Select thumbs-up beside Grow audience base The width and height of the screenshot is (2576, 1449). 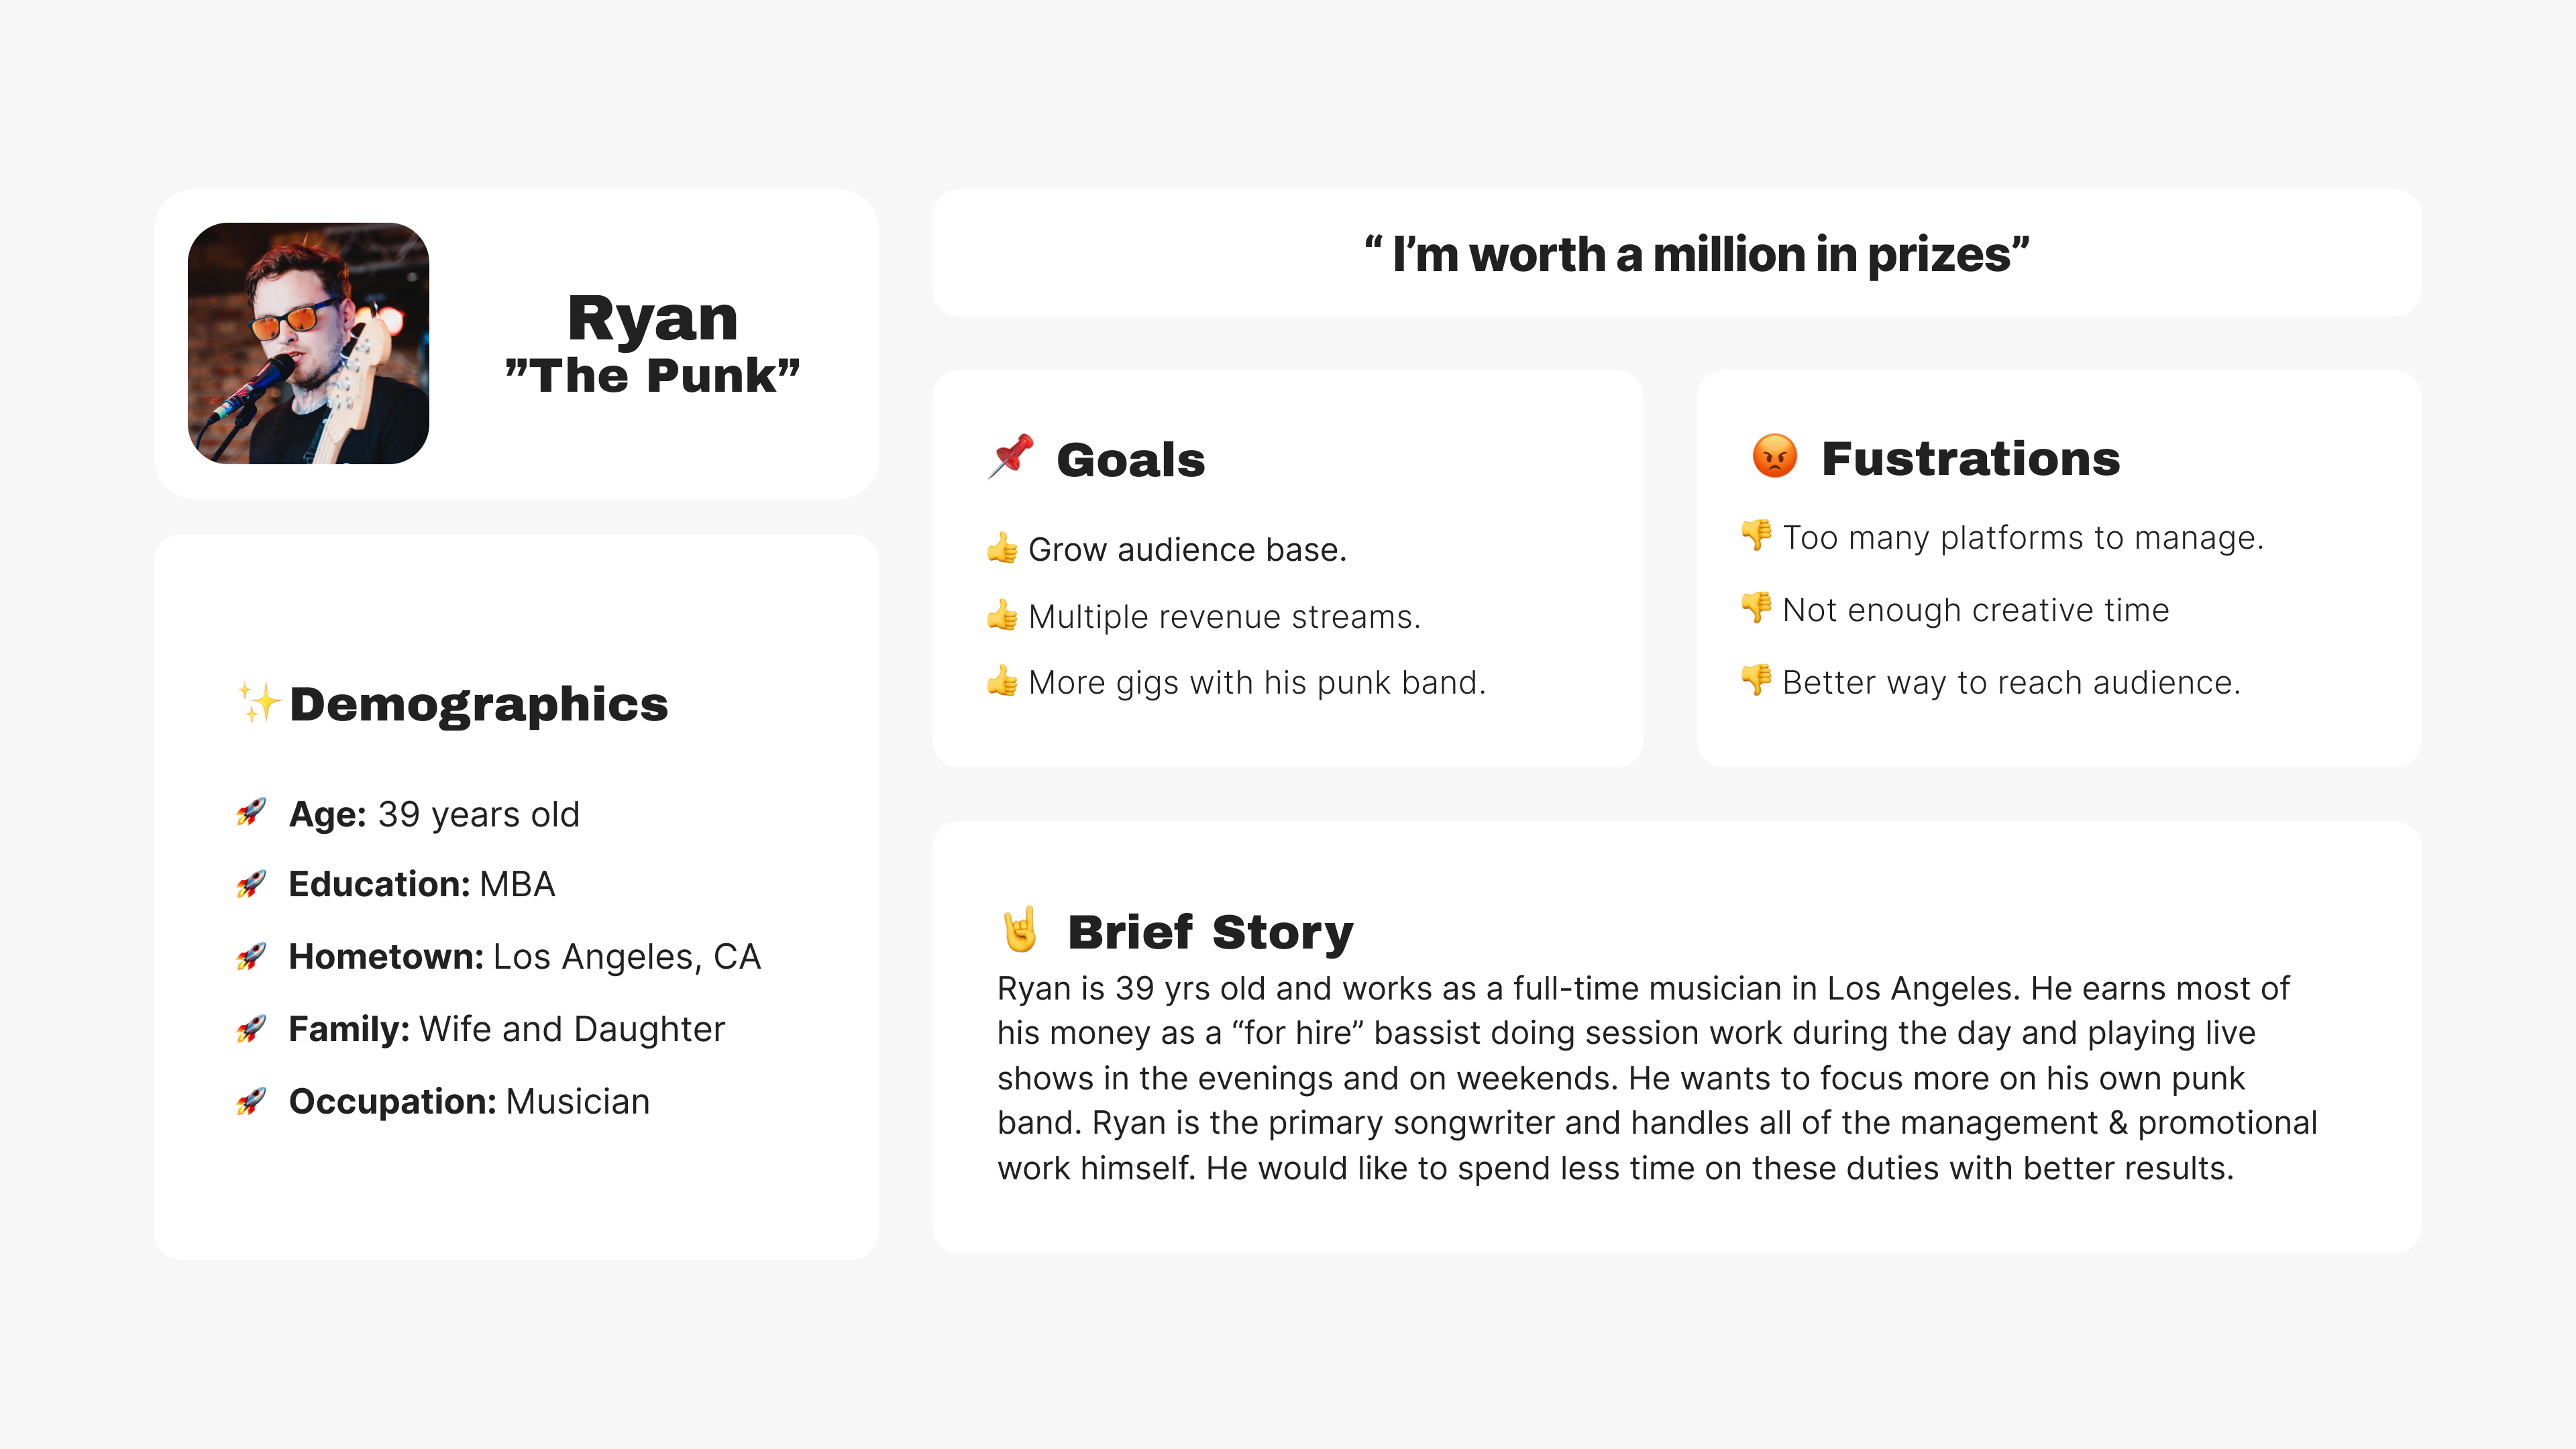(1002, 548)
